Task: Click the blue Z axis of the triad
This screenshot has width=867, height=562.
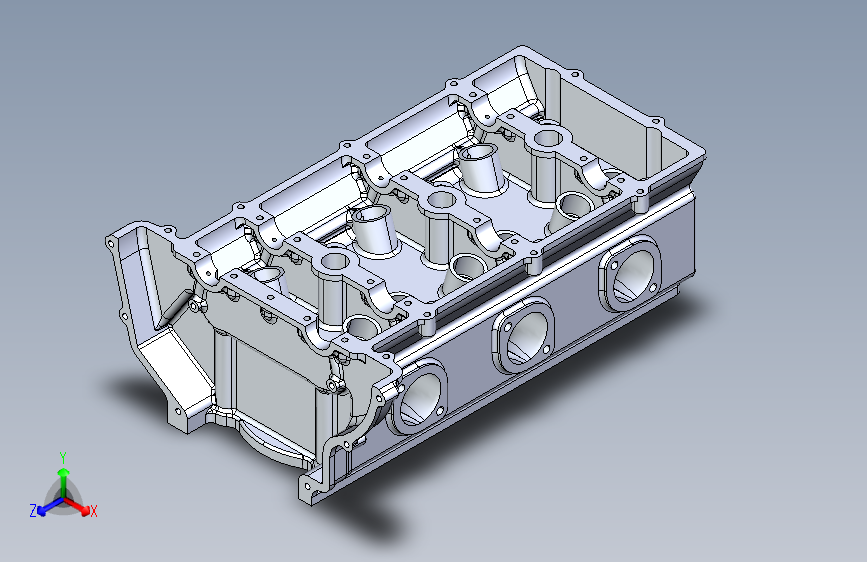Action: (50, 507)
